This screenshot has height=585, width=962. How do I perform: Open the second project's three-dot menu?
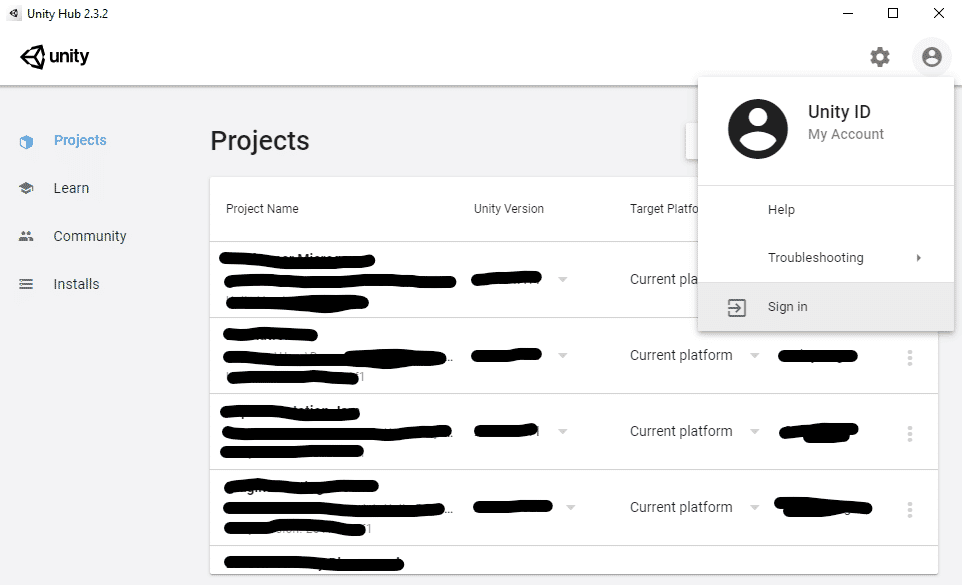coord(910,358)
